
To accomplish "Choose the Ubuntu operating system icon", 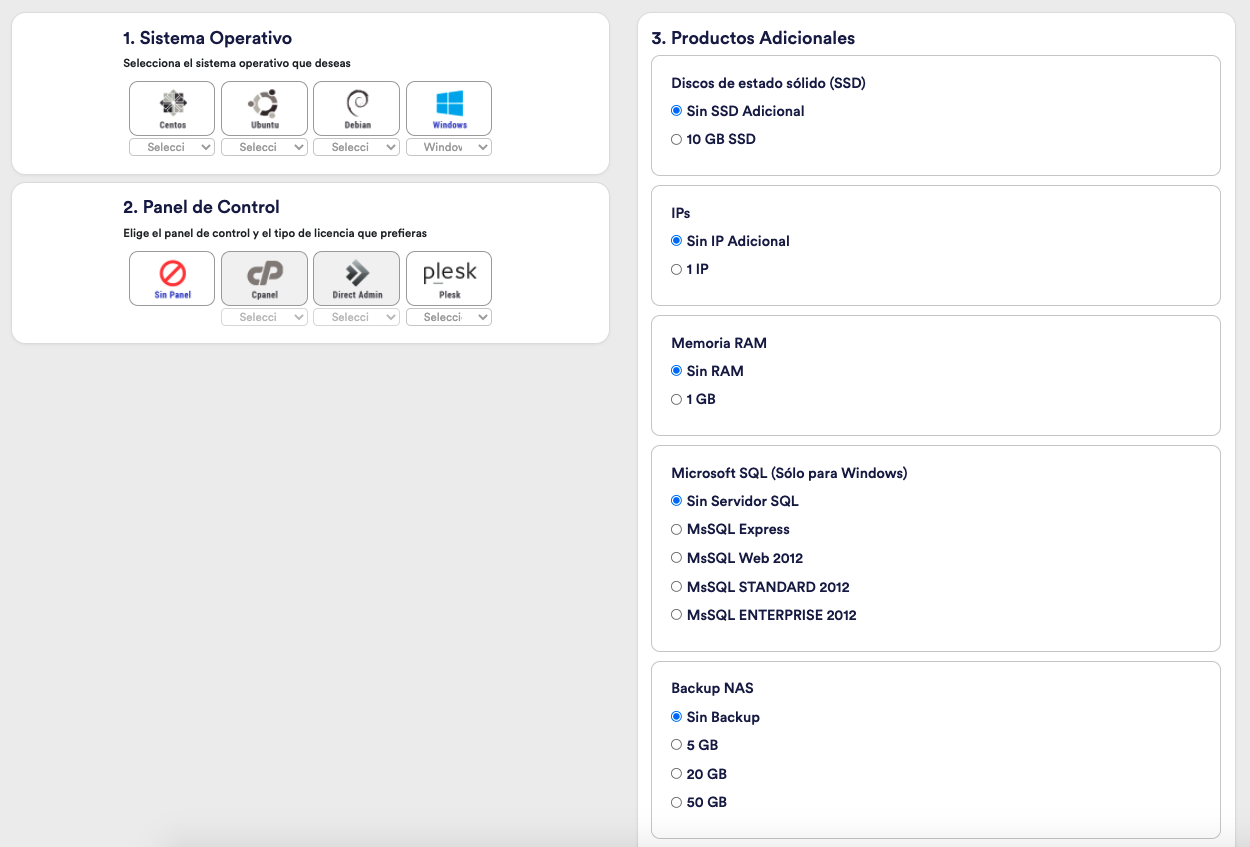I will point(264,108).
